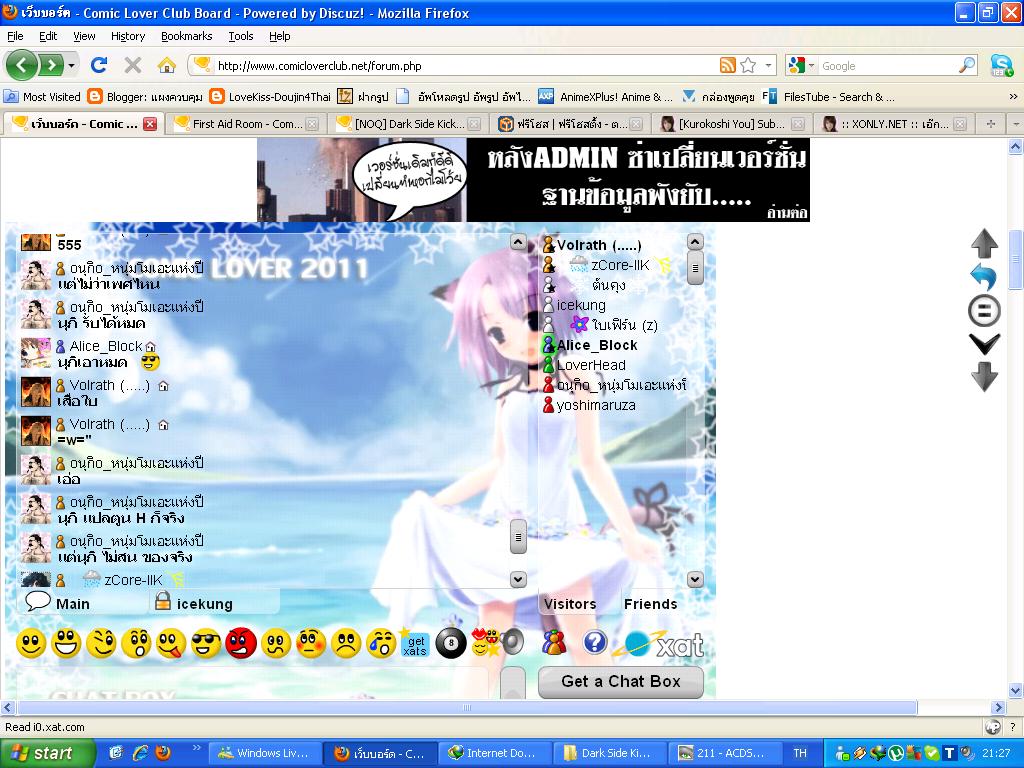1024x768 pixels.
Task: Open the xat groups people icon
Action: coord(554,643)
